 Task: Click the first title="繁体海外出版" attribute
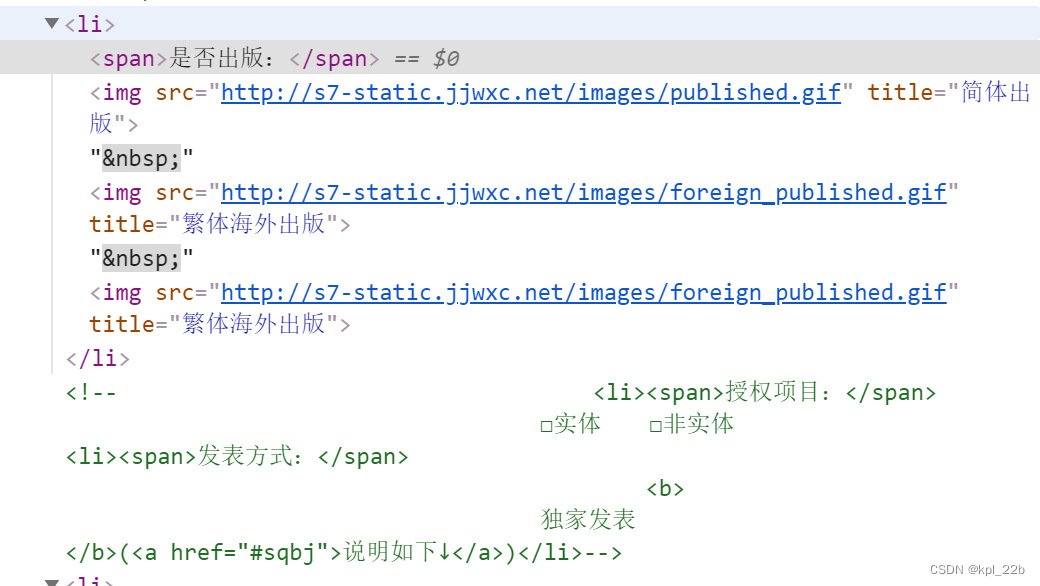coord(214,225)
